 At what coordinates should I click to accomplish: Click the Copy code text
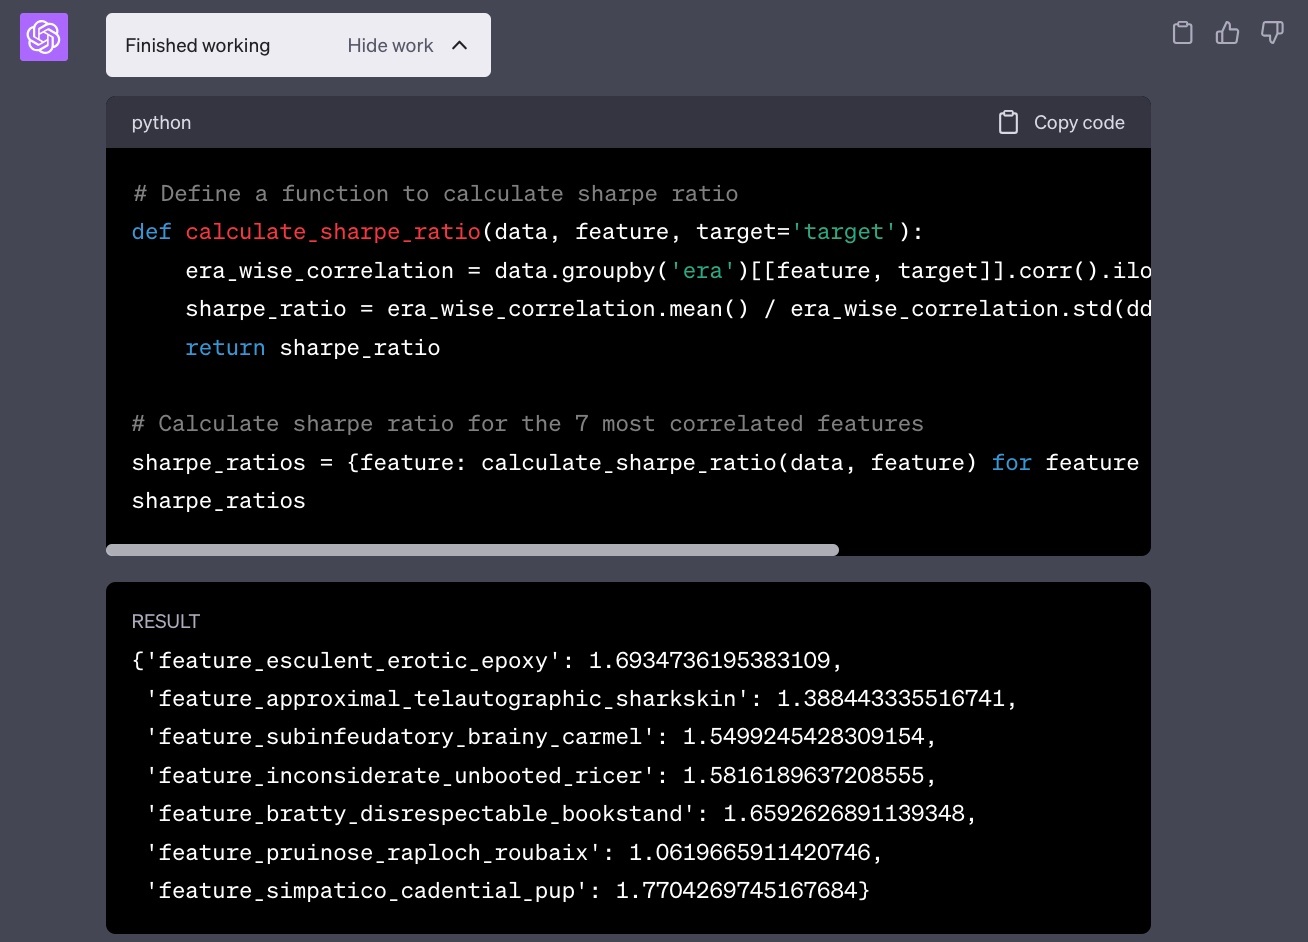click(1079, 122)
